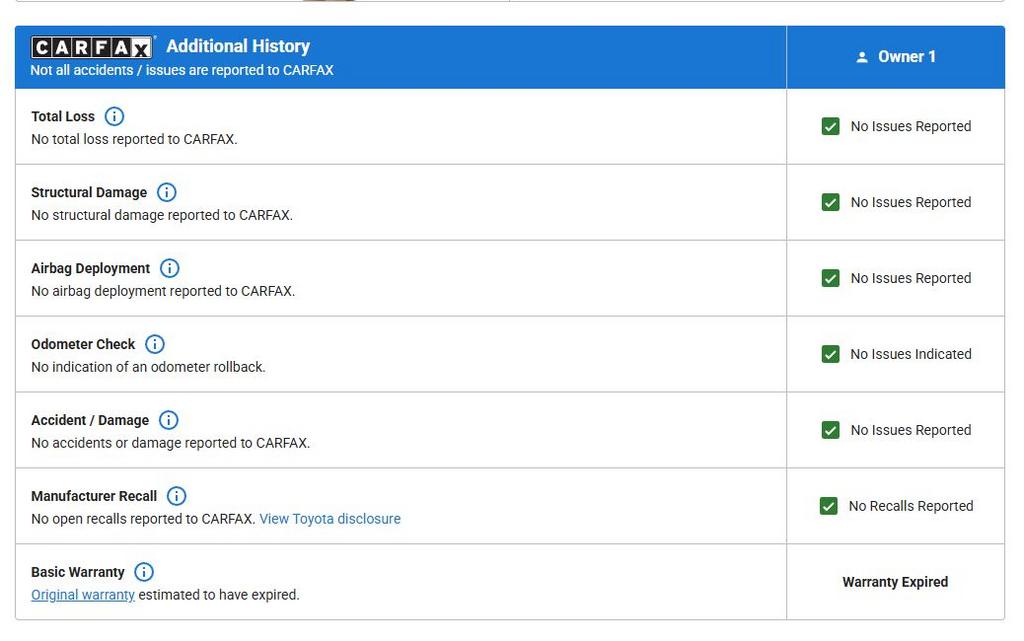Show info for Odometer Check
This screenshot has width=1024, height=641.
155,344
